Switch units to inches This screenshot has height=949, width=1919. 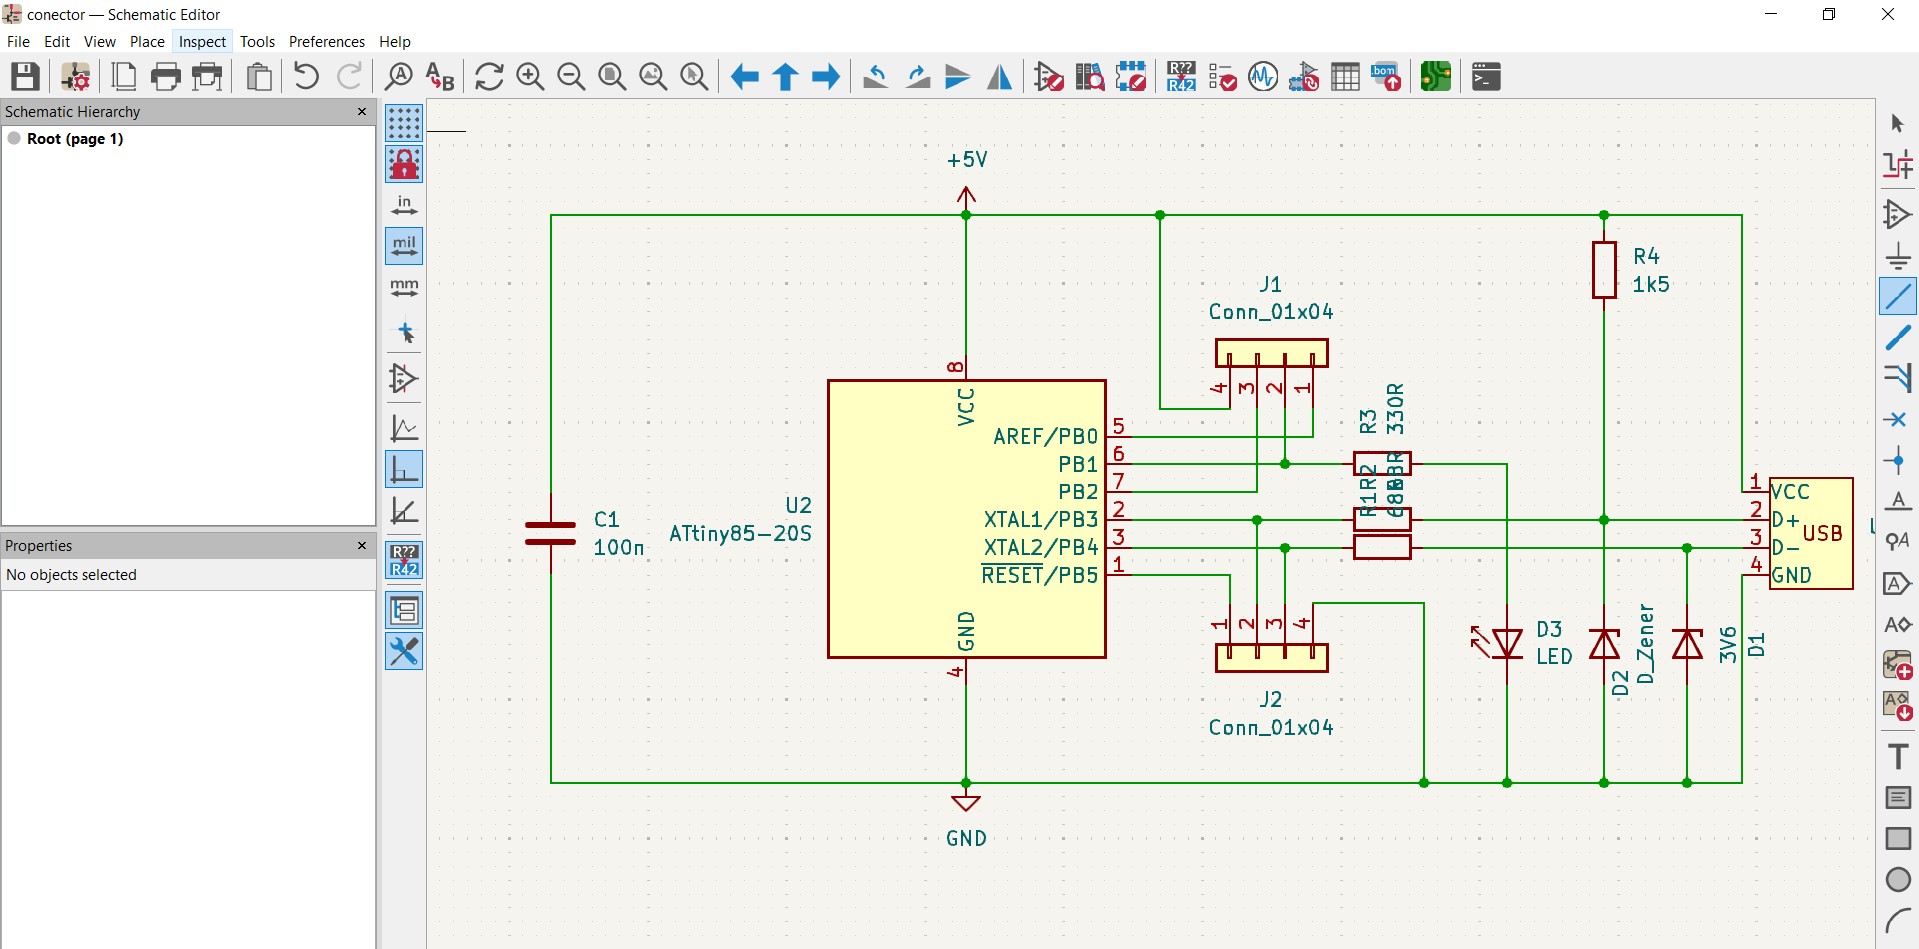pos(404,205)
